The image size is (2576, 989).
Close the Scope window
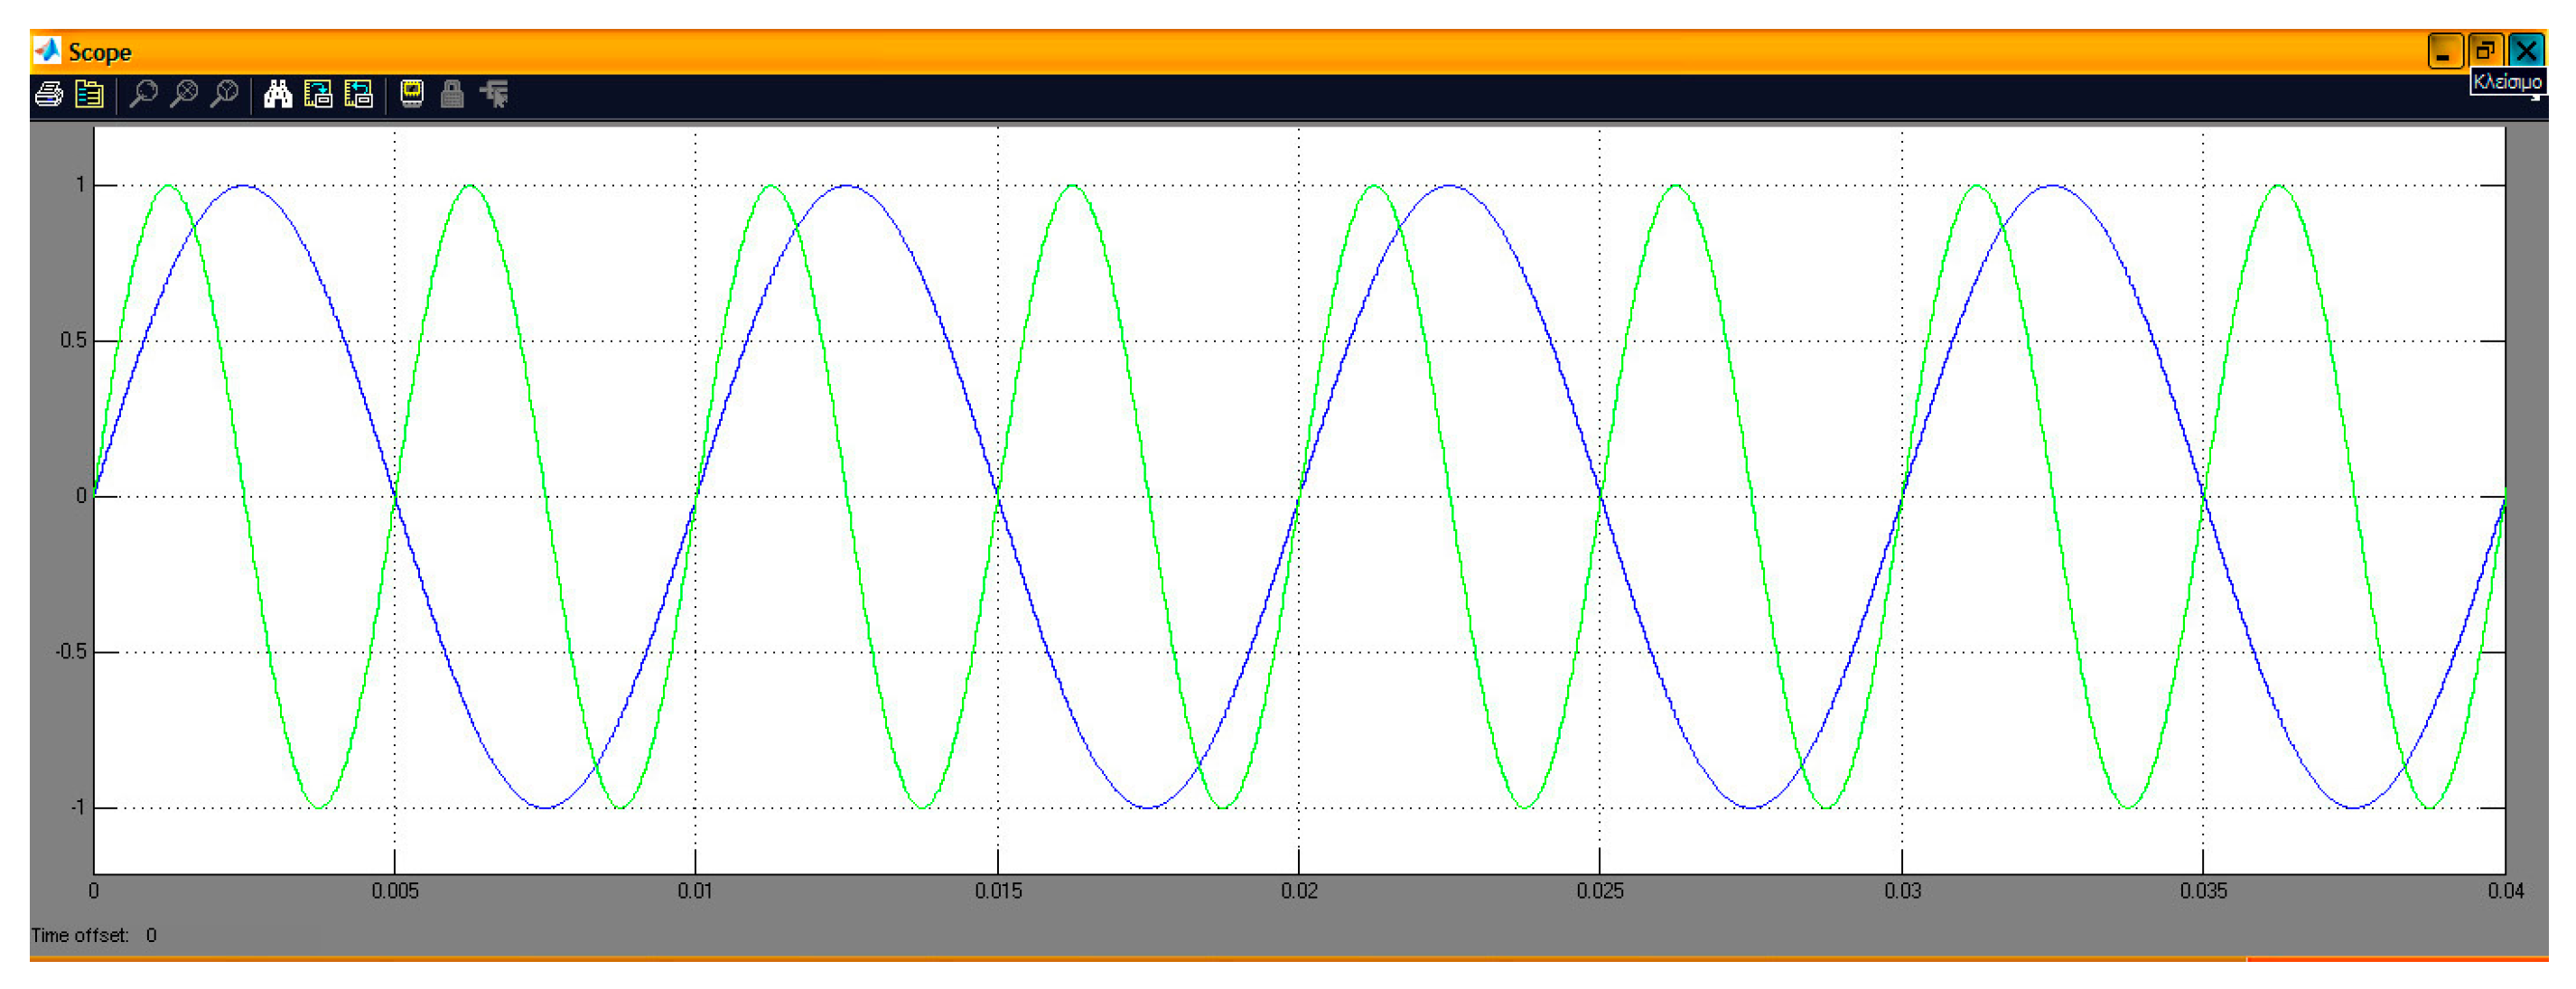click(x=2527, y=51)
